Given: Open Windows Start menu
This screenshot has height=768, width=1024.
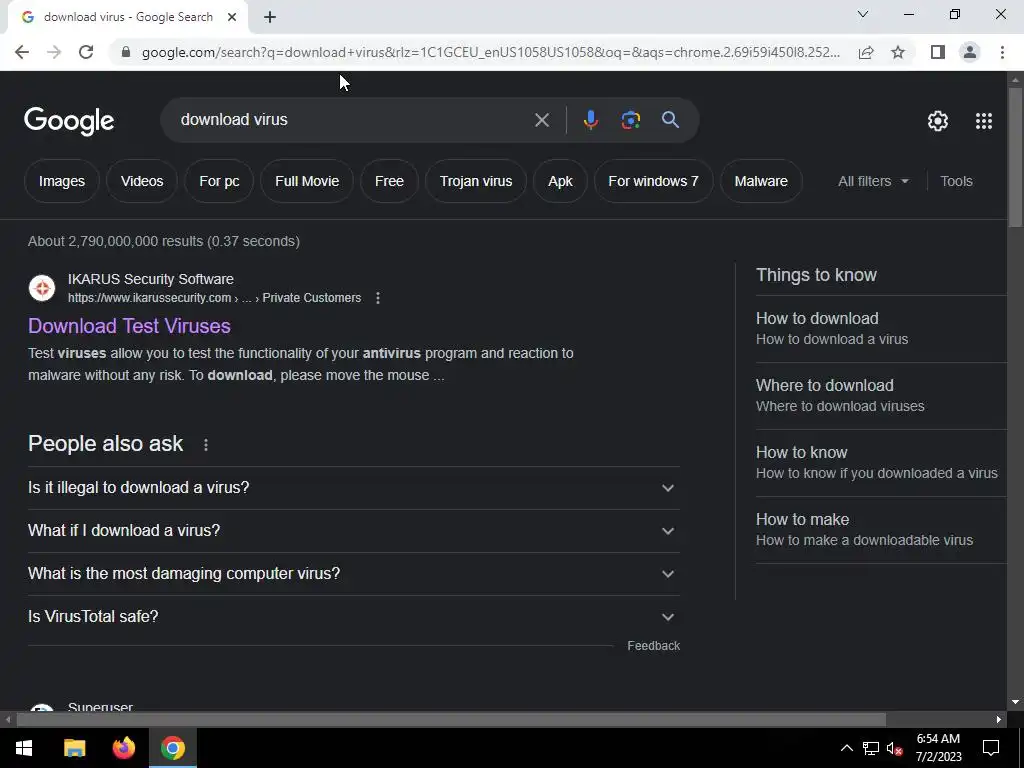Looking at the screenshot, I should coord(24,748).
